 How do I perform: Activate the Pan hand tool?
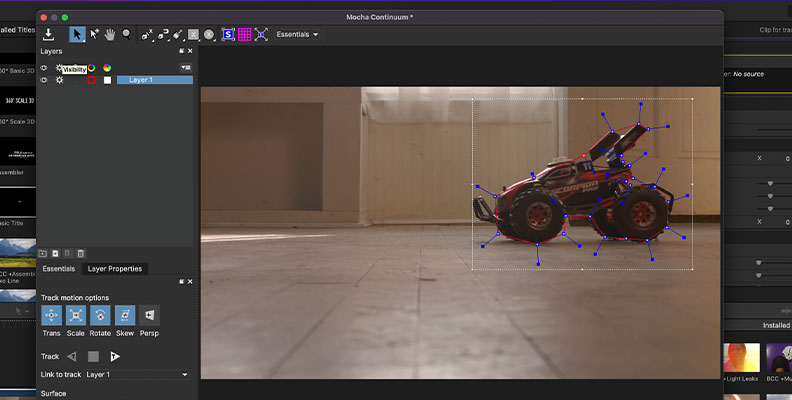(x=110, y=34)
